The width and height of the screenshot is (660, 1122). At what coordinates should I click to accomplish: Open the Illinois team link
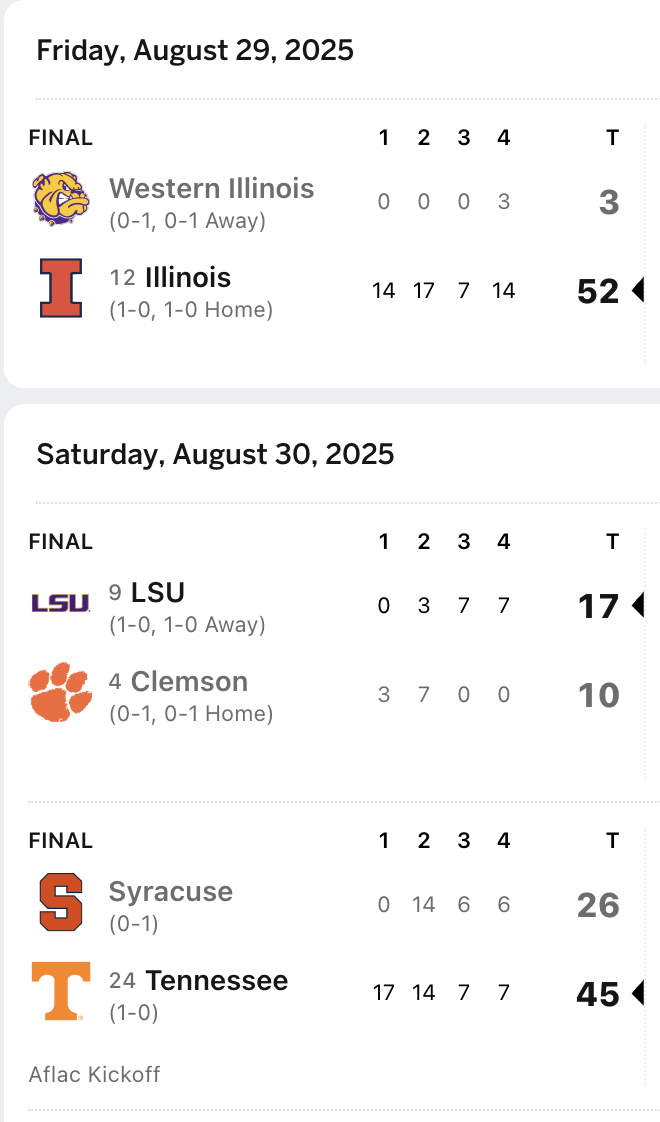188,277
